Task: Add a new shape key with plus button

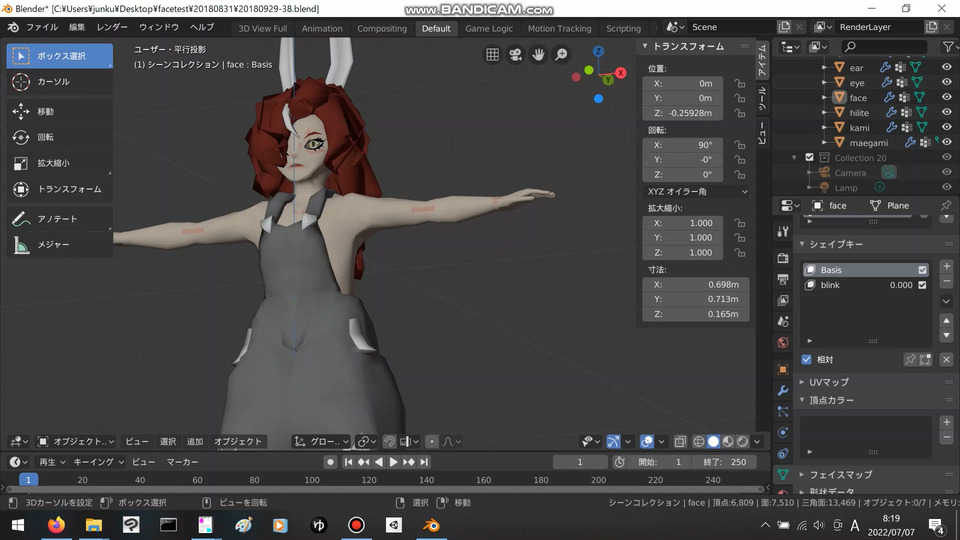Action: click(x=946, y=266)
